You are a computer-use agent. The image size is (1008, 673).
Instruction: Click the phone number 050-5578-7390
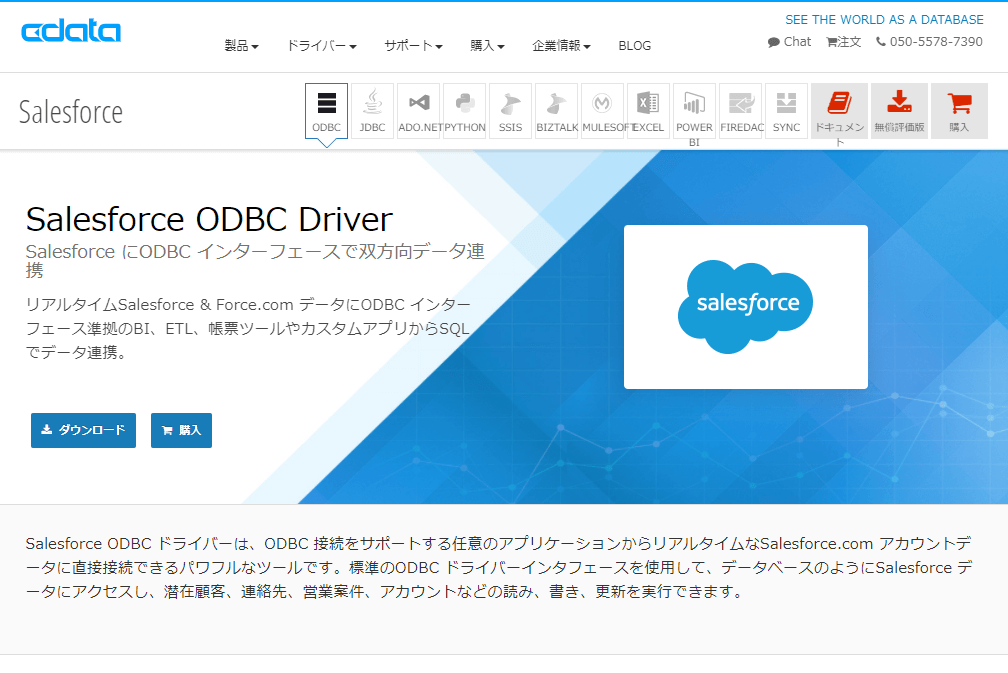(930, 42)
